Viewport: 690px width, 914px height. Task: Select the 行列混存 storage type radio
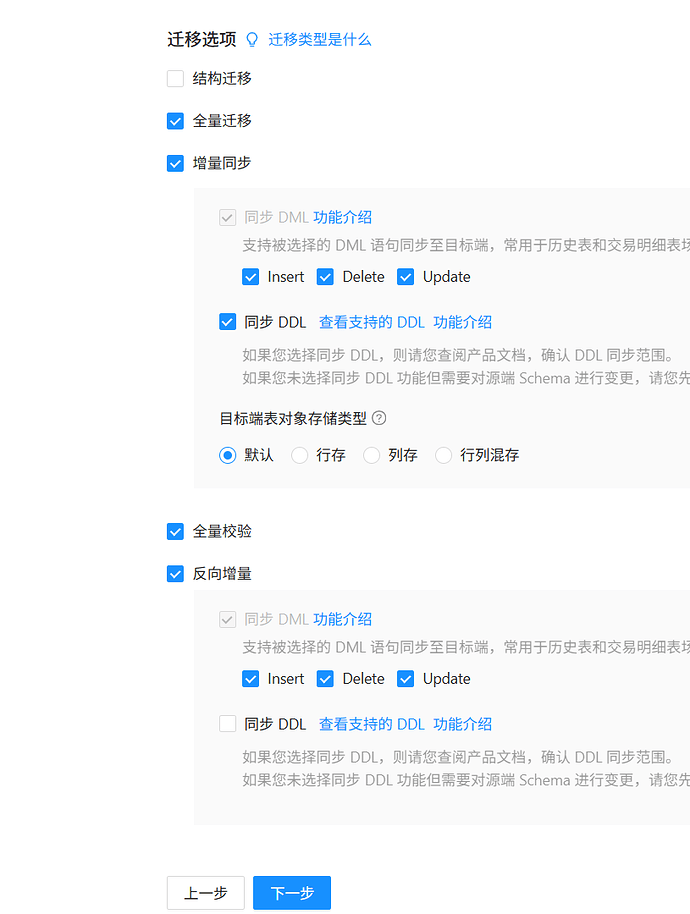[x=443, y=455]
